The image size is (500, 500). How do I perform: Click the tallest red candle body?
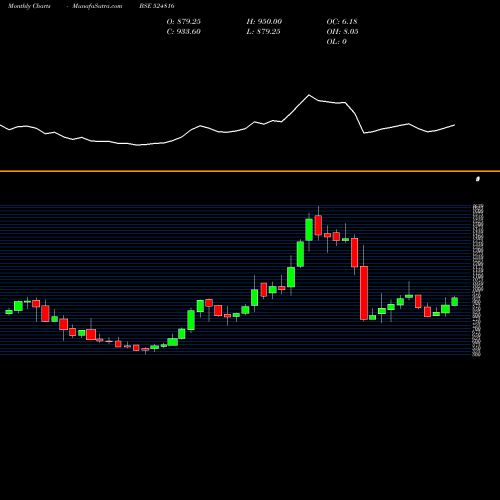tap(364, 293)
